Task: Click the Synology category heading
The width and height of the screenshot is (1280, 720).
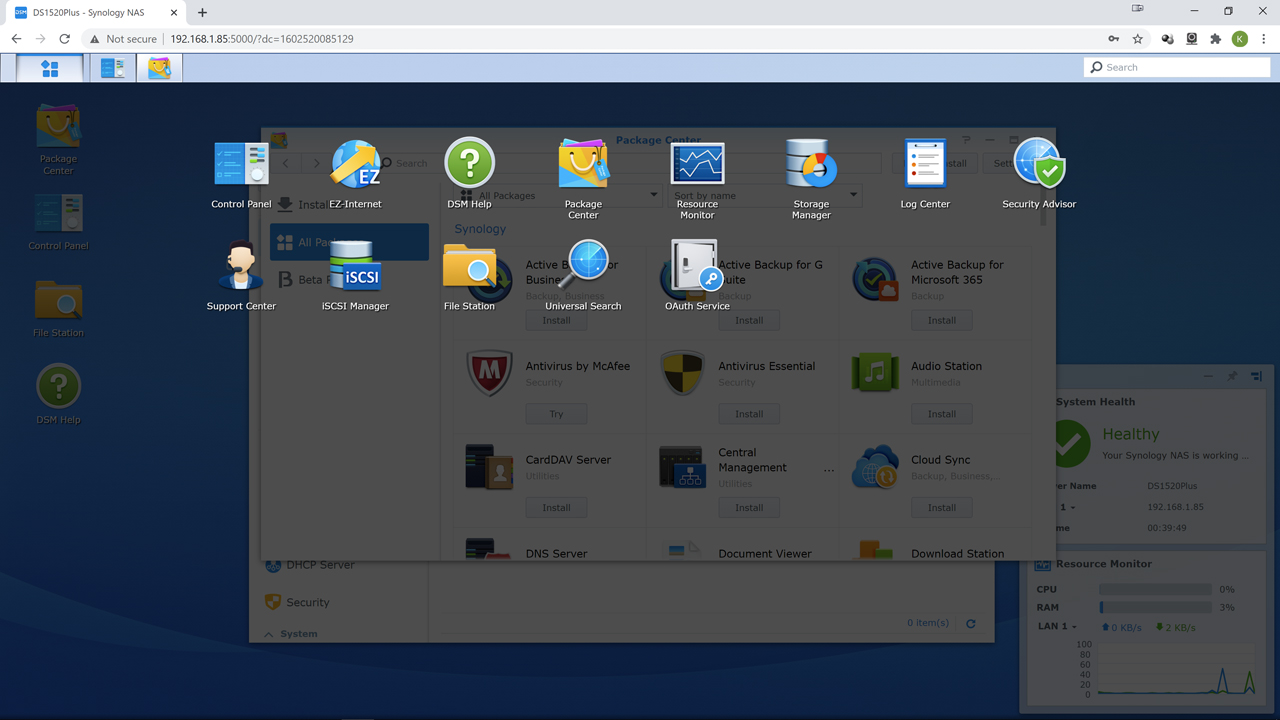Action: pos(480,229)
